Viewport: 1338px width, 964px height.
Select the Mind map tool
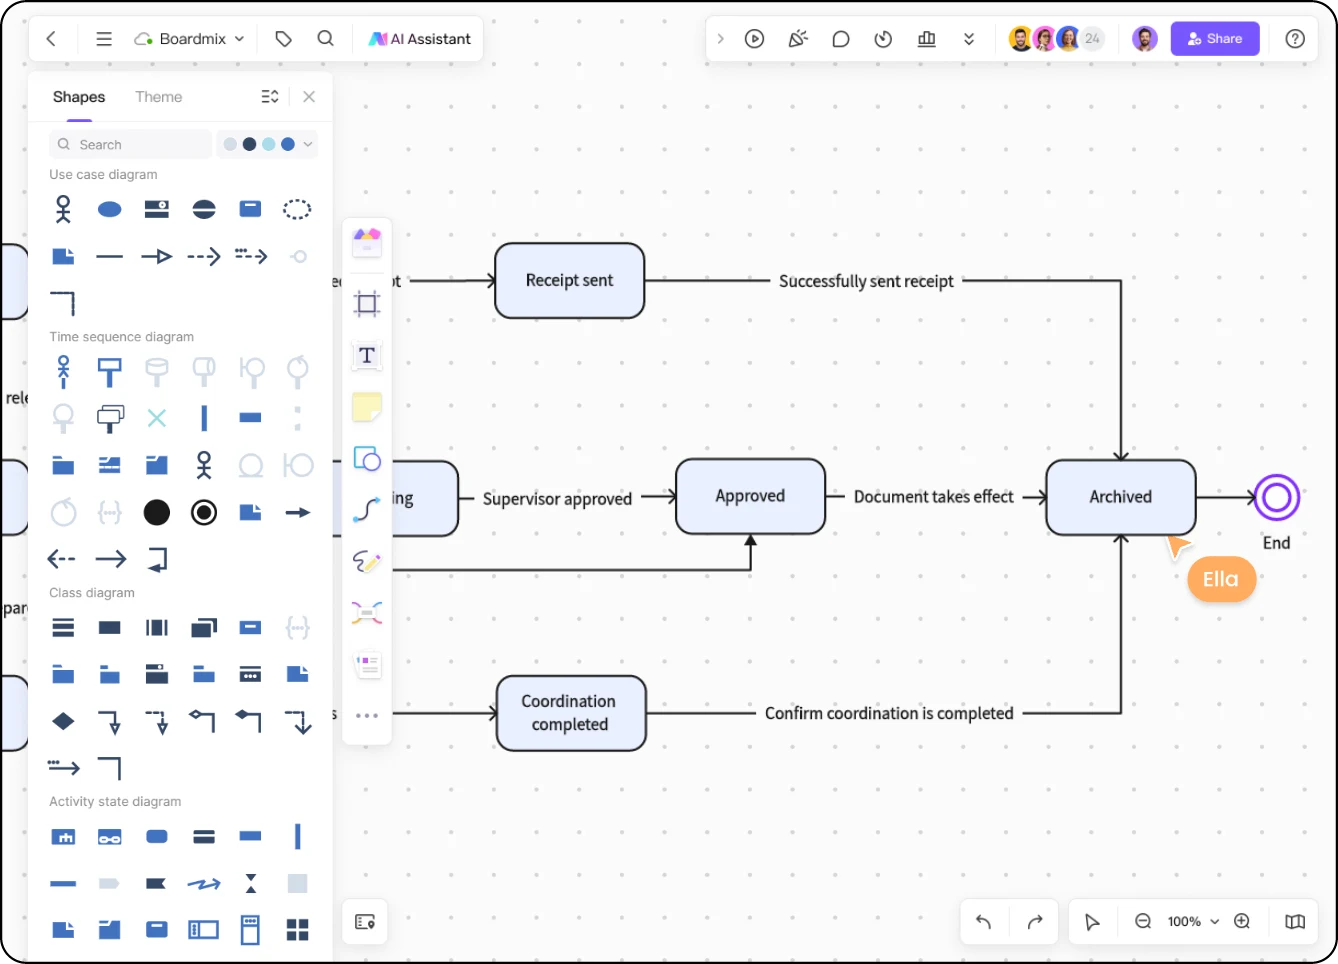pyautogui.click(x=367, y=613)
